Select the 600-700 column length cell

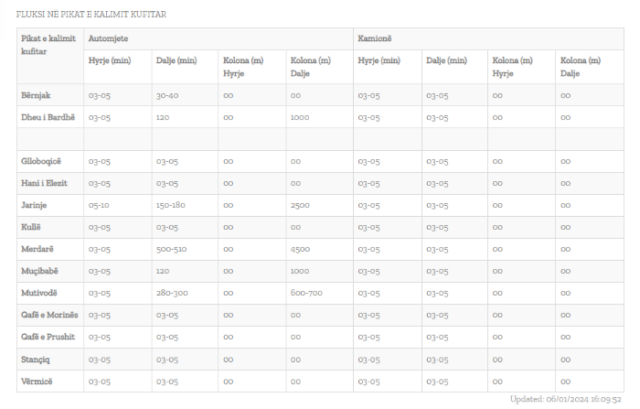click(x=307, y=293)
